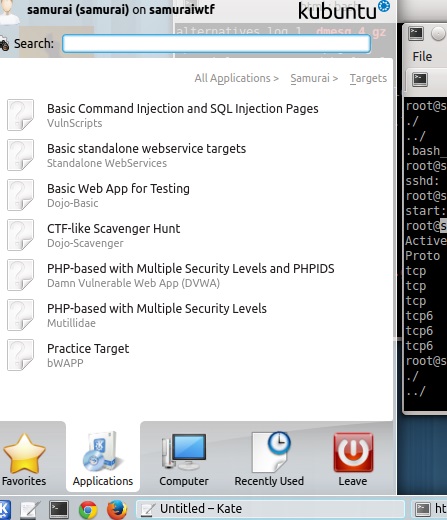The width and height of the screenshot is (447, 520).
Task: Launch Firefox from the taskbar
Action: [x=117, y=510]
